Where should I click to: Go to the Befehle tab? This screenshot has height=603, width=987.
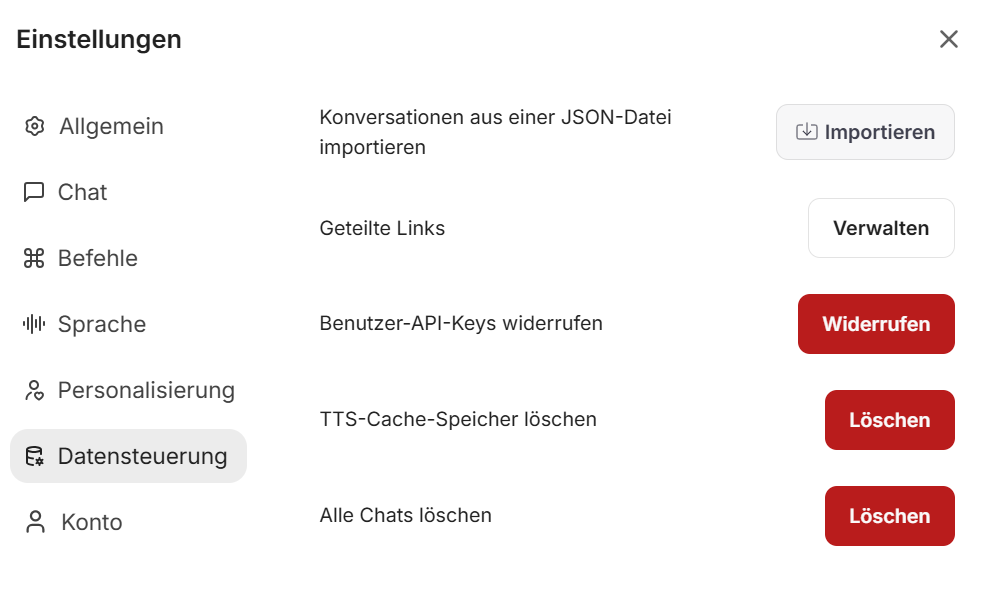(98, 258)
